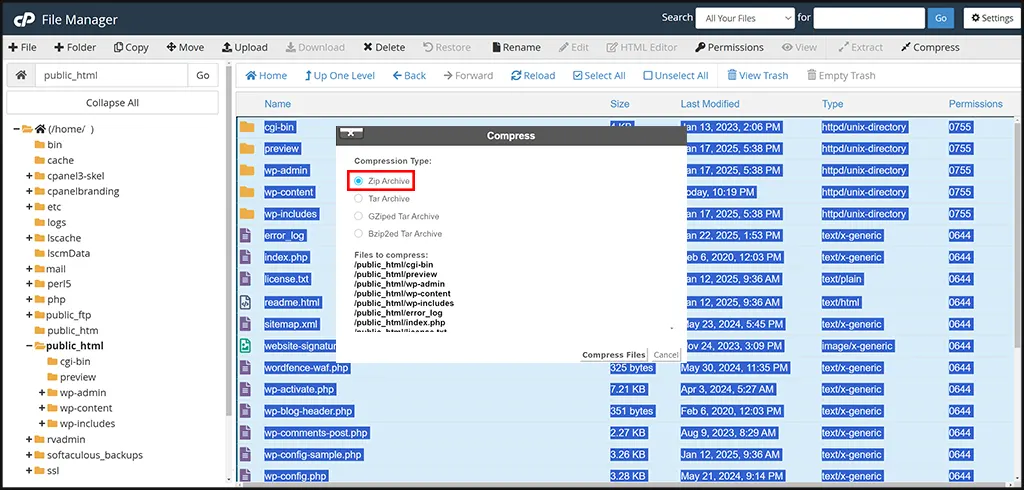This screenshot has height=490, width=1024.
Task: Click the Delete toolbar button
Action: (384, 47)
